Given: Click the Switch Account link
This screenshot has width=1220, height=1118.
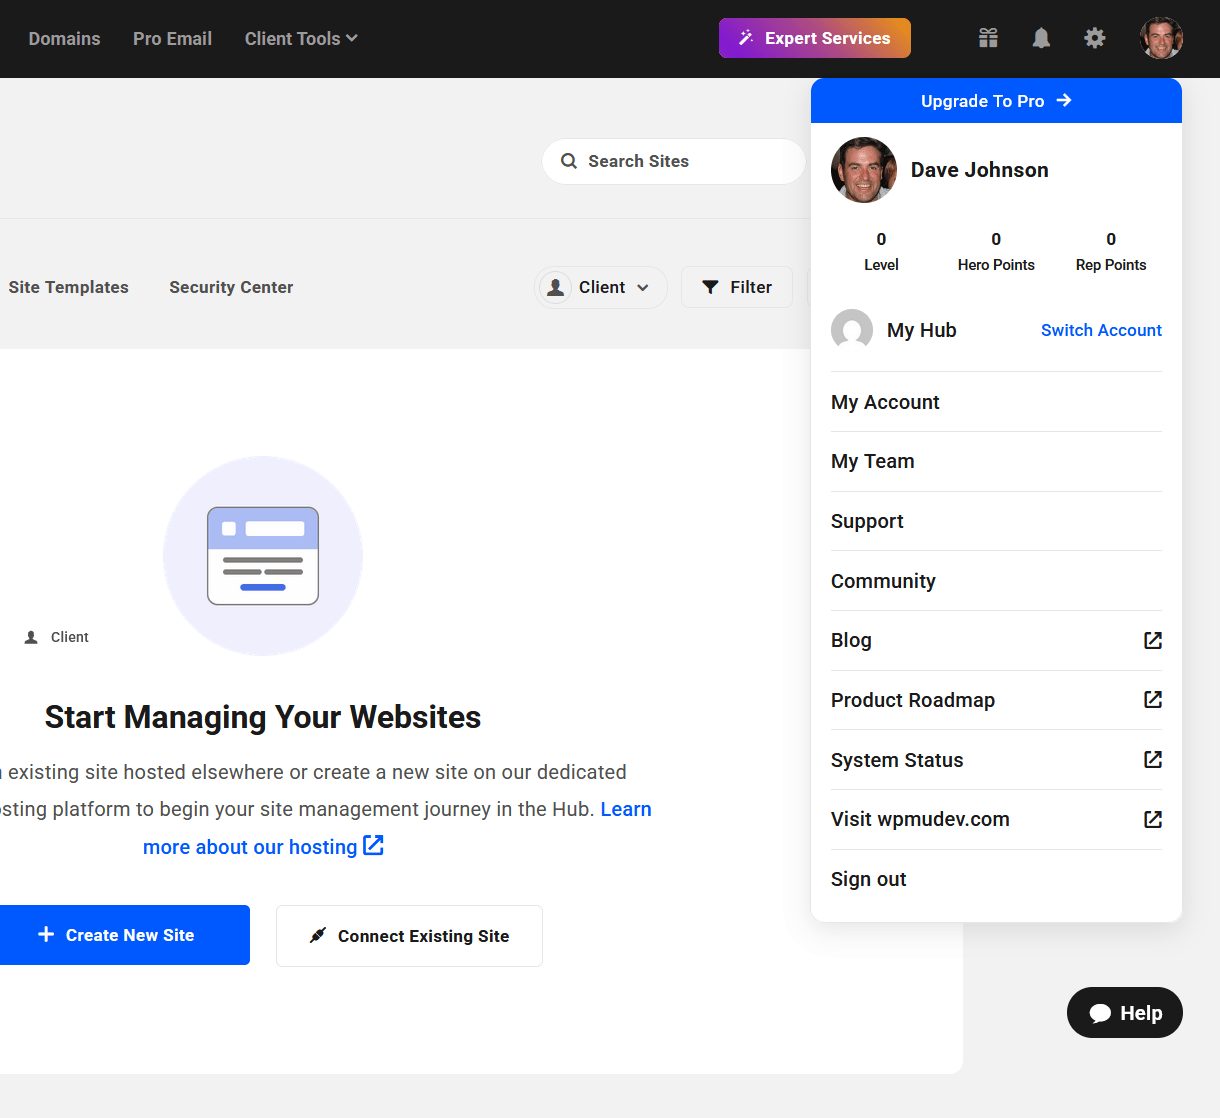Looking at the screenshot, I should [x=1101, y=330].
